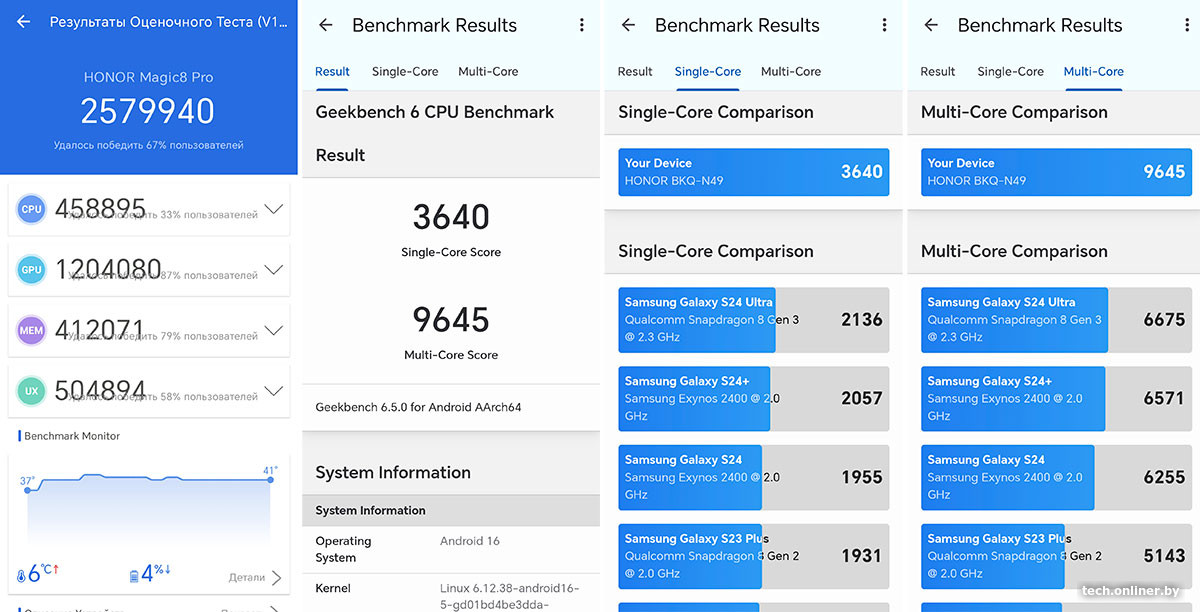Switch to Single-Core tab in first Geekbench panel
1200x612 pixels.
[x=405, y=71]
